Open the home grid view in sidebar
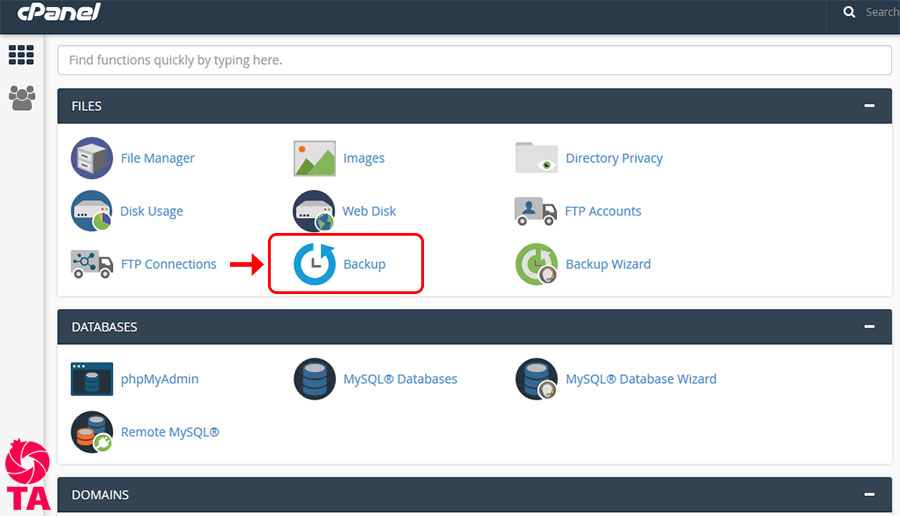This screenshot has width=900, height=516. coord(21,55)
